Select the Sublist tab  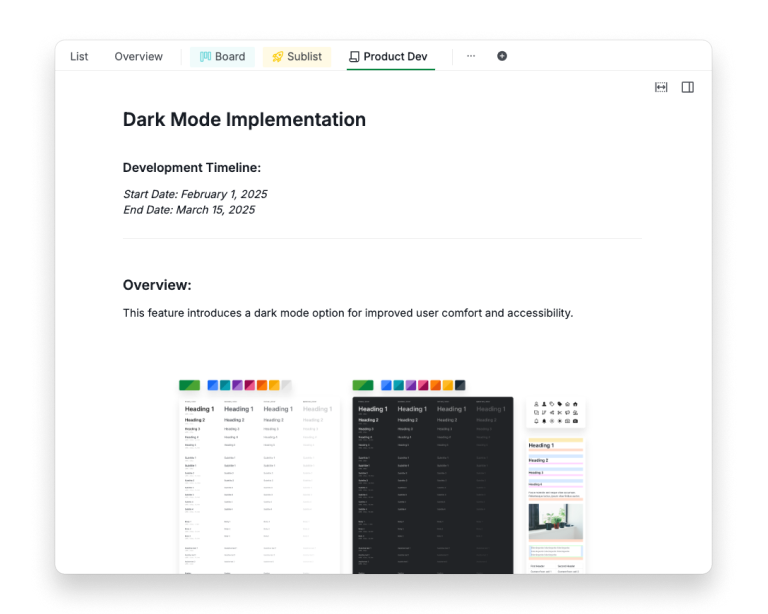(x=297, y=57)
